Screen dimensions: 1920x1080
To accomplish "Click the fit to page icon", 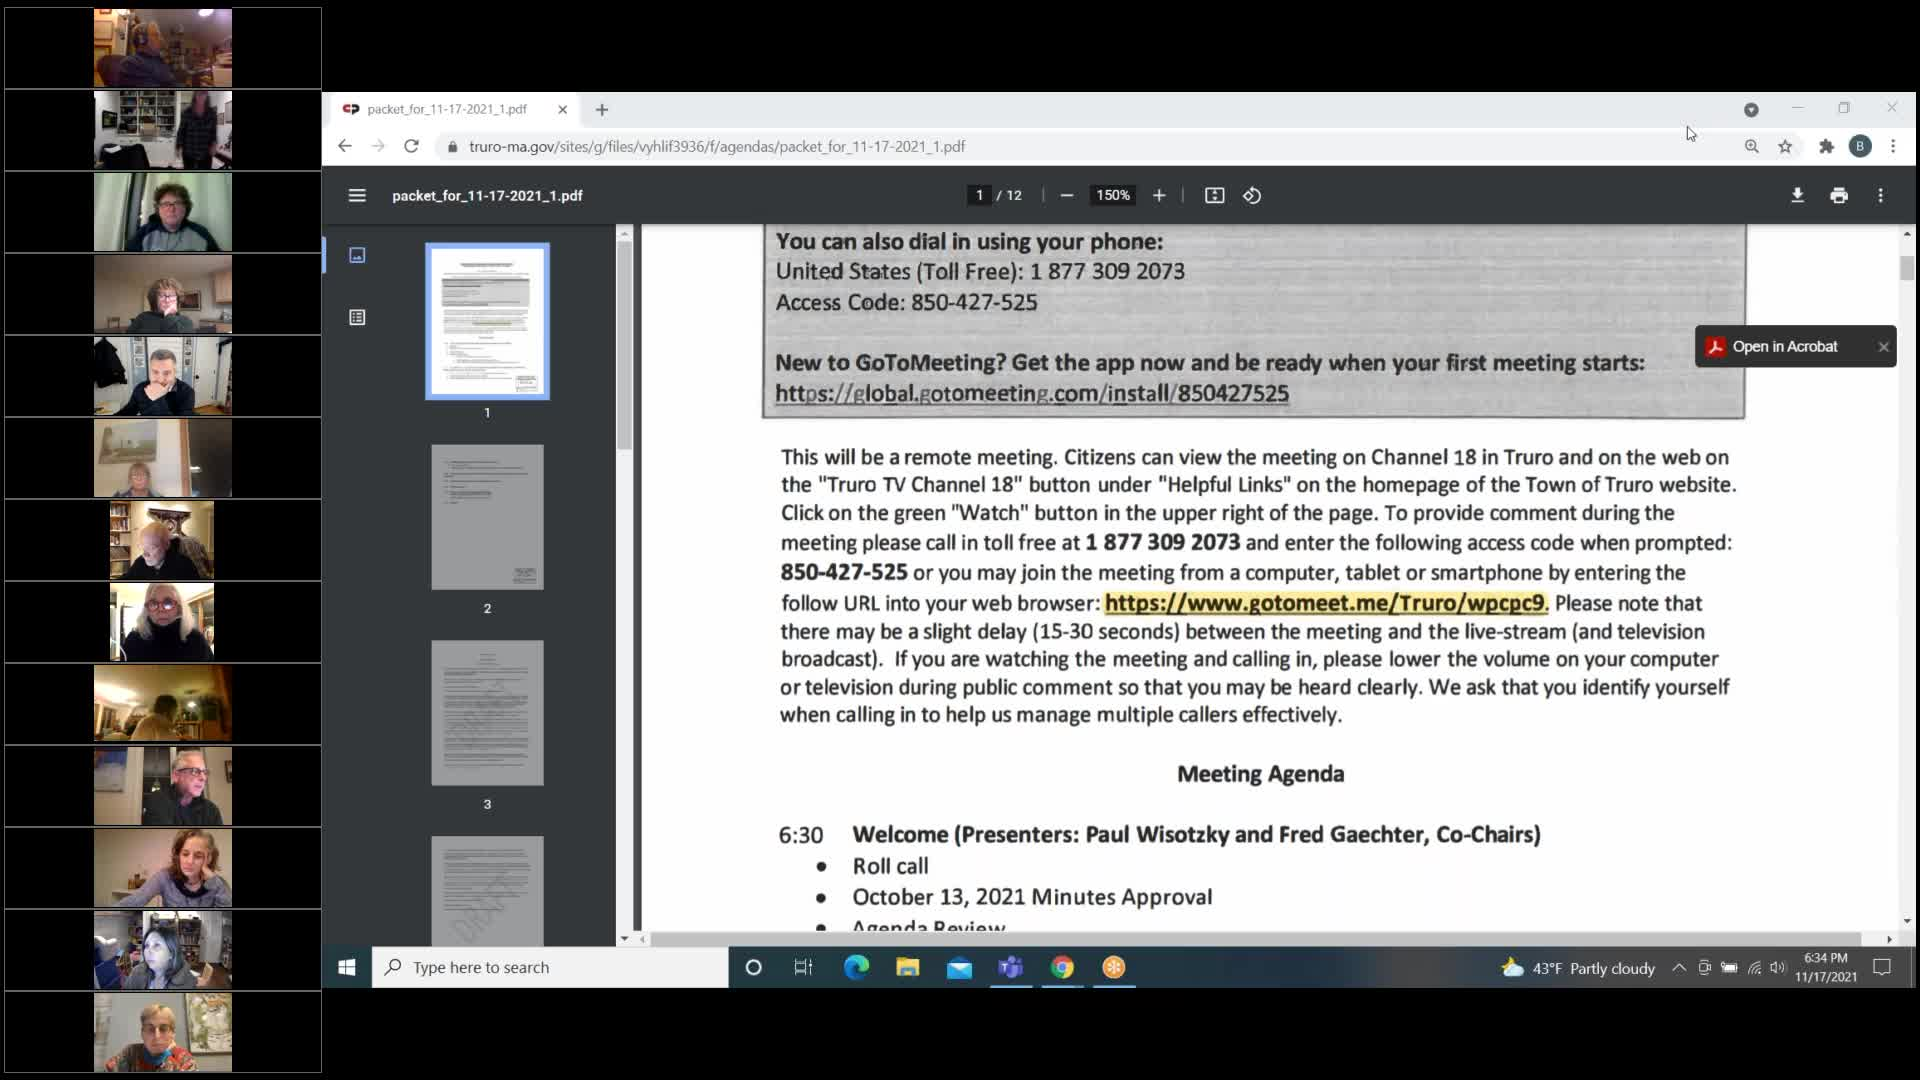I will 1214,195.
